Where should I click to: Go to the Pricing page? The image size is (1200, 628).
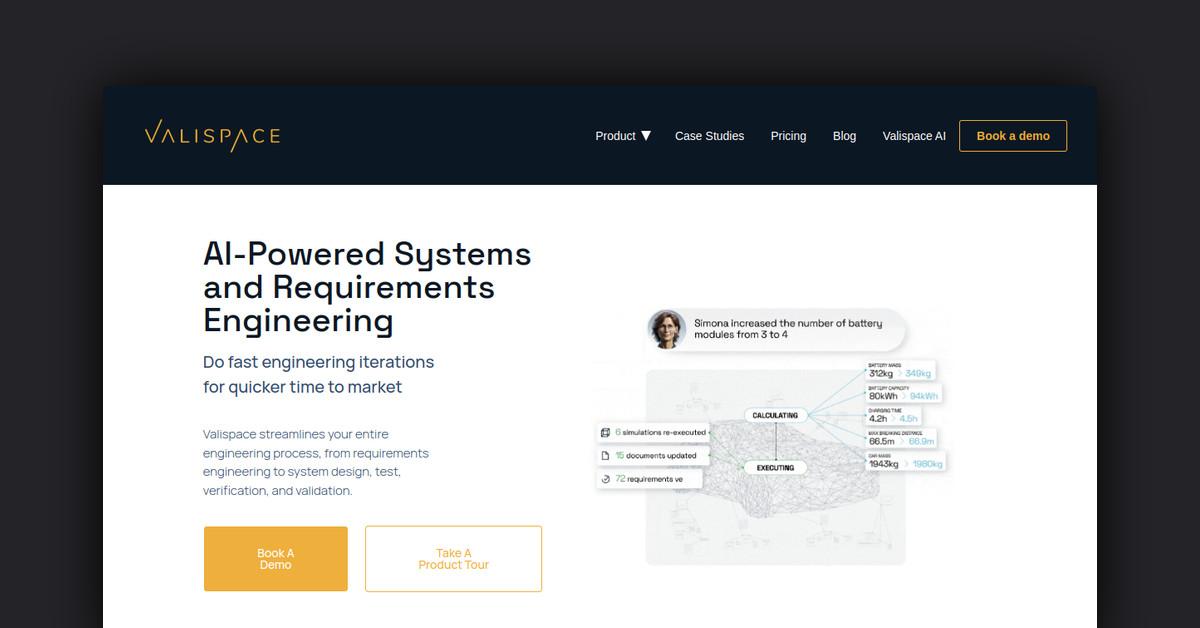[788, 136]
